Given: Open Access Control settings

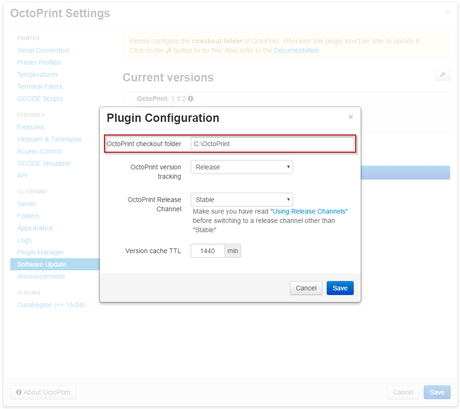Looking at the screenshot, I should click(x=39, y=151).
